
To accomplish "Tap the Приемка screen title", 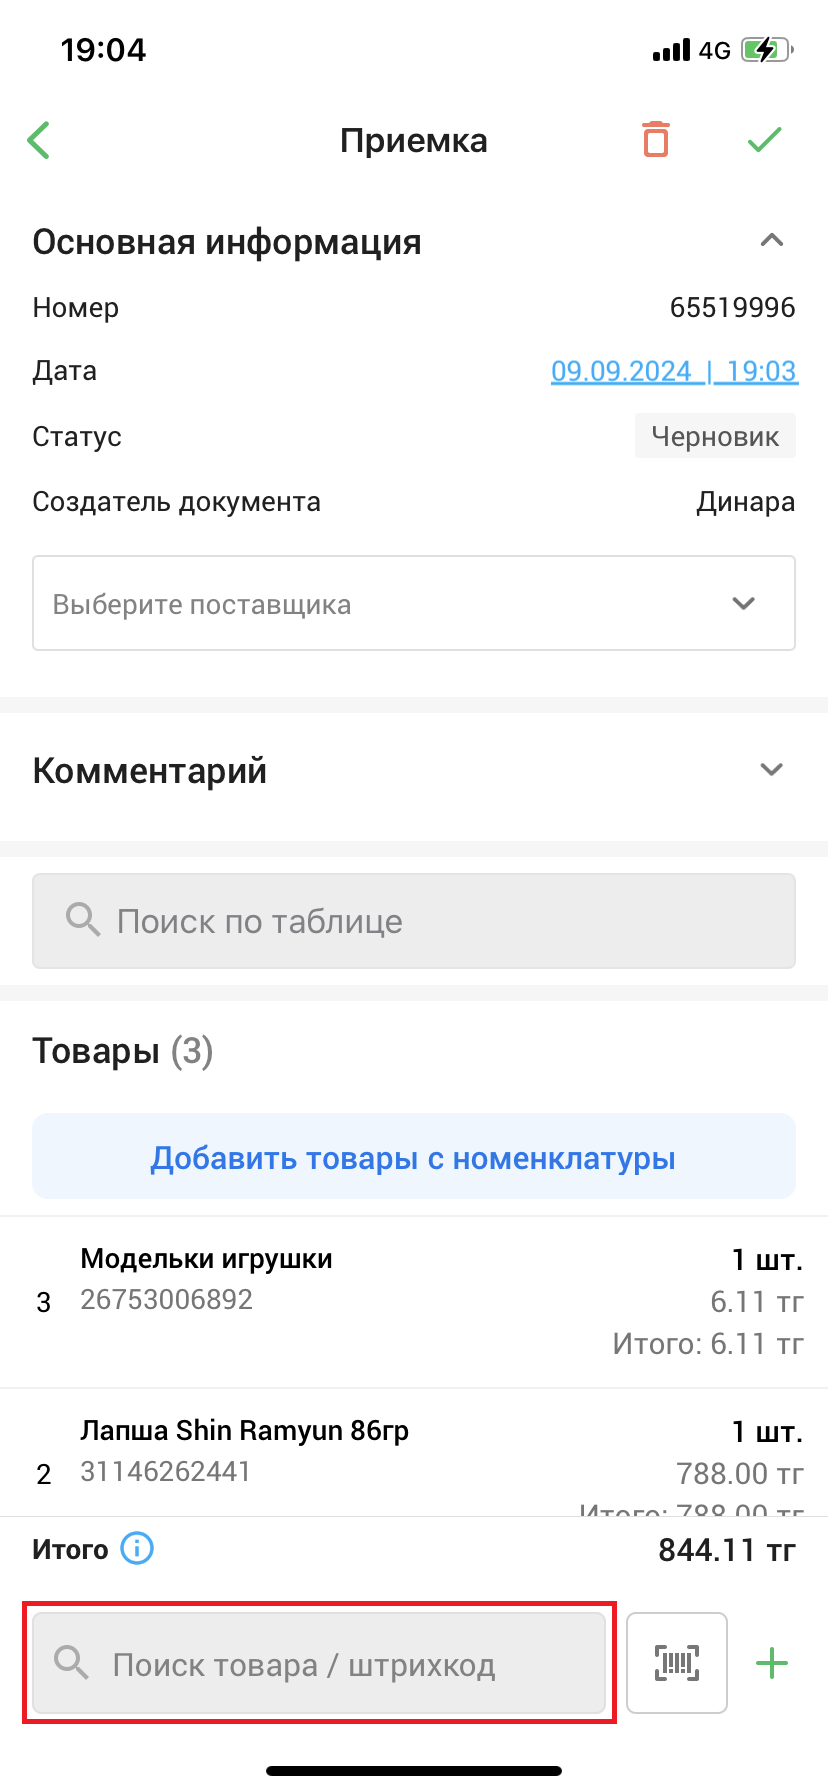I will [x=414, y=140].
